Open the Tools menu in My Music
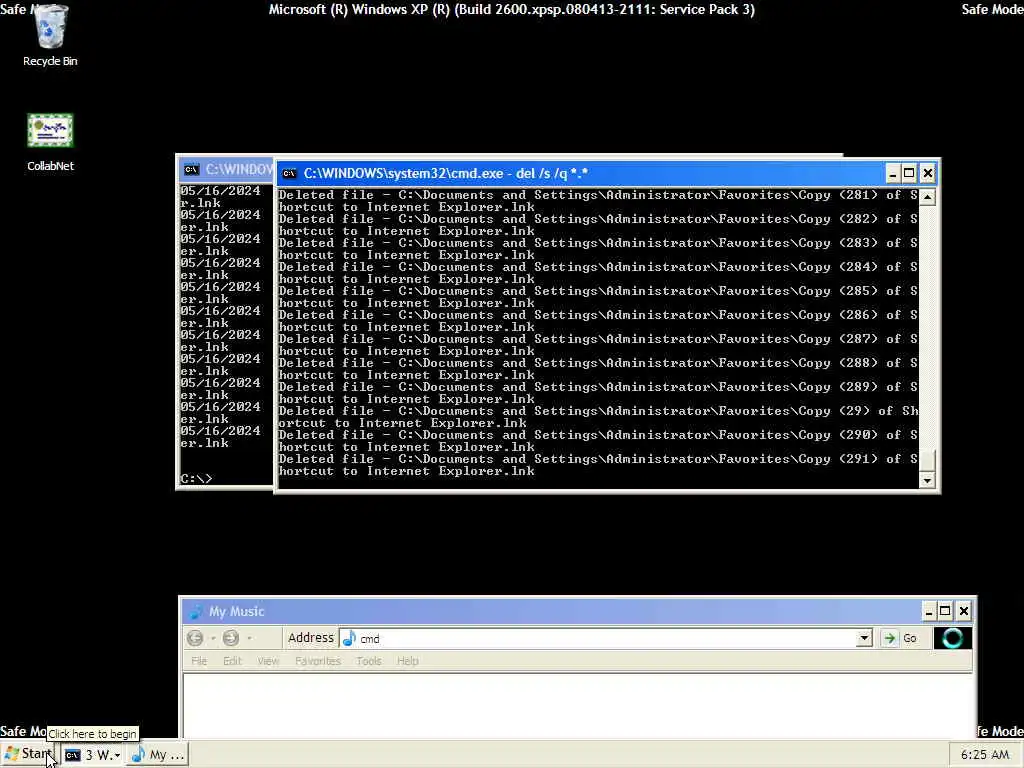The height and width of the screenshot is (768, 1024). 369,661
